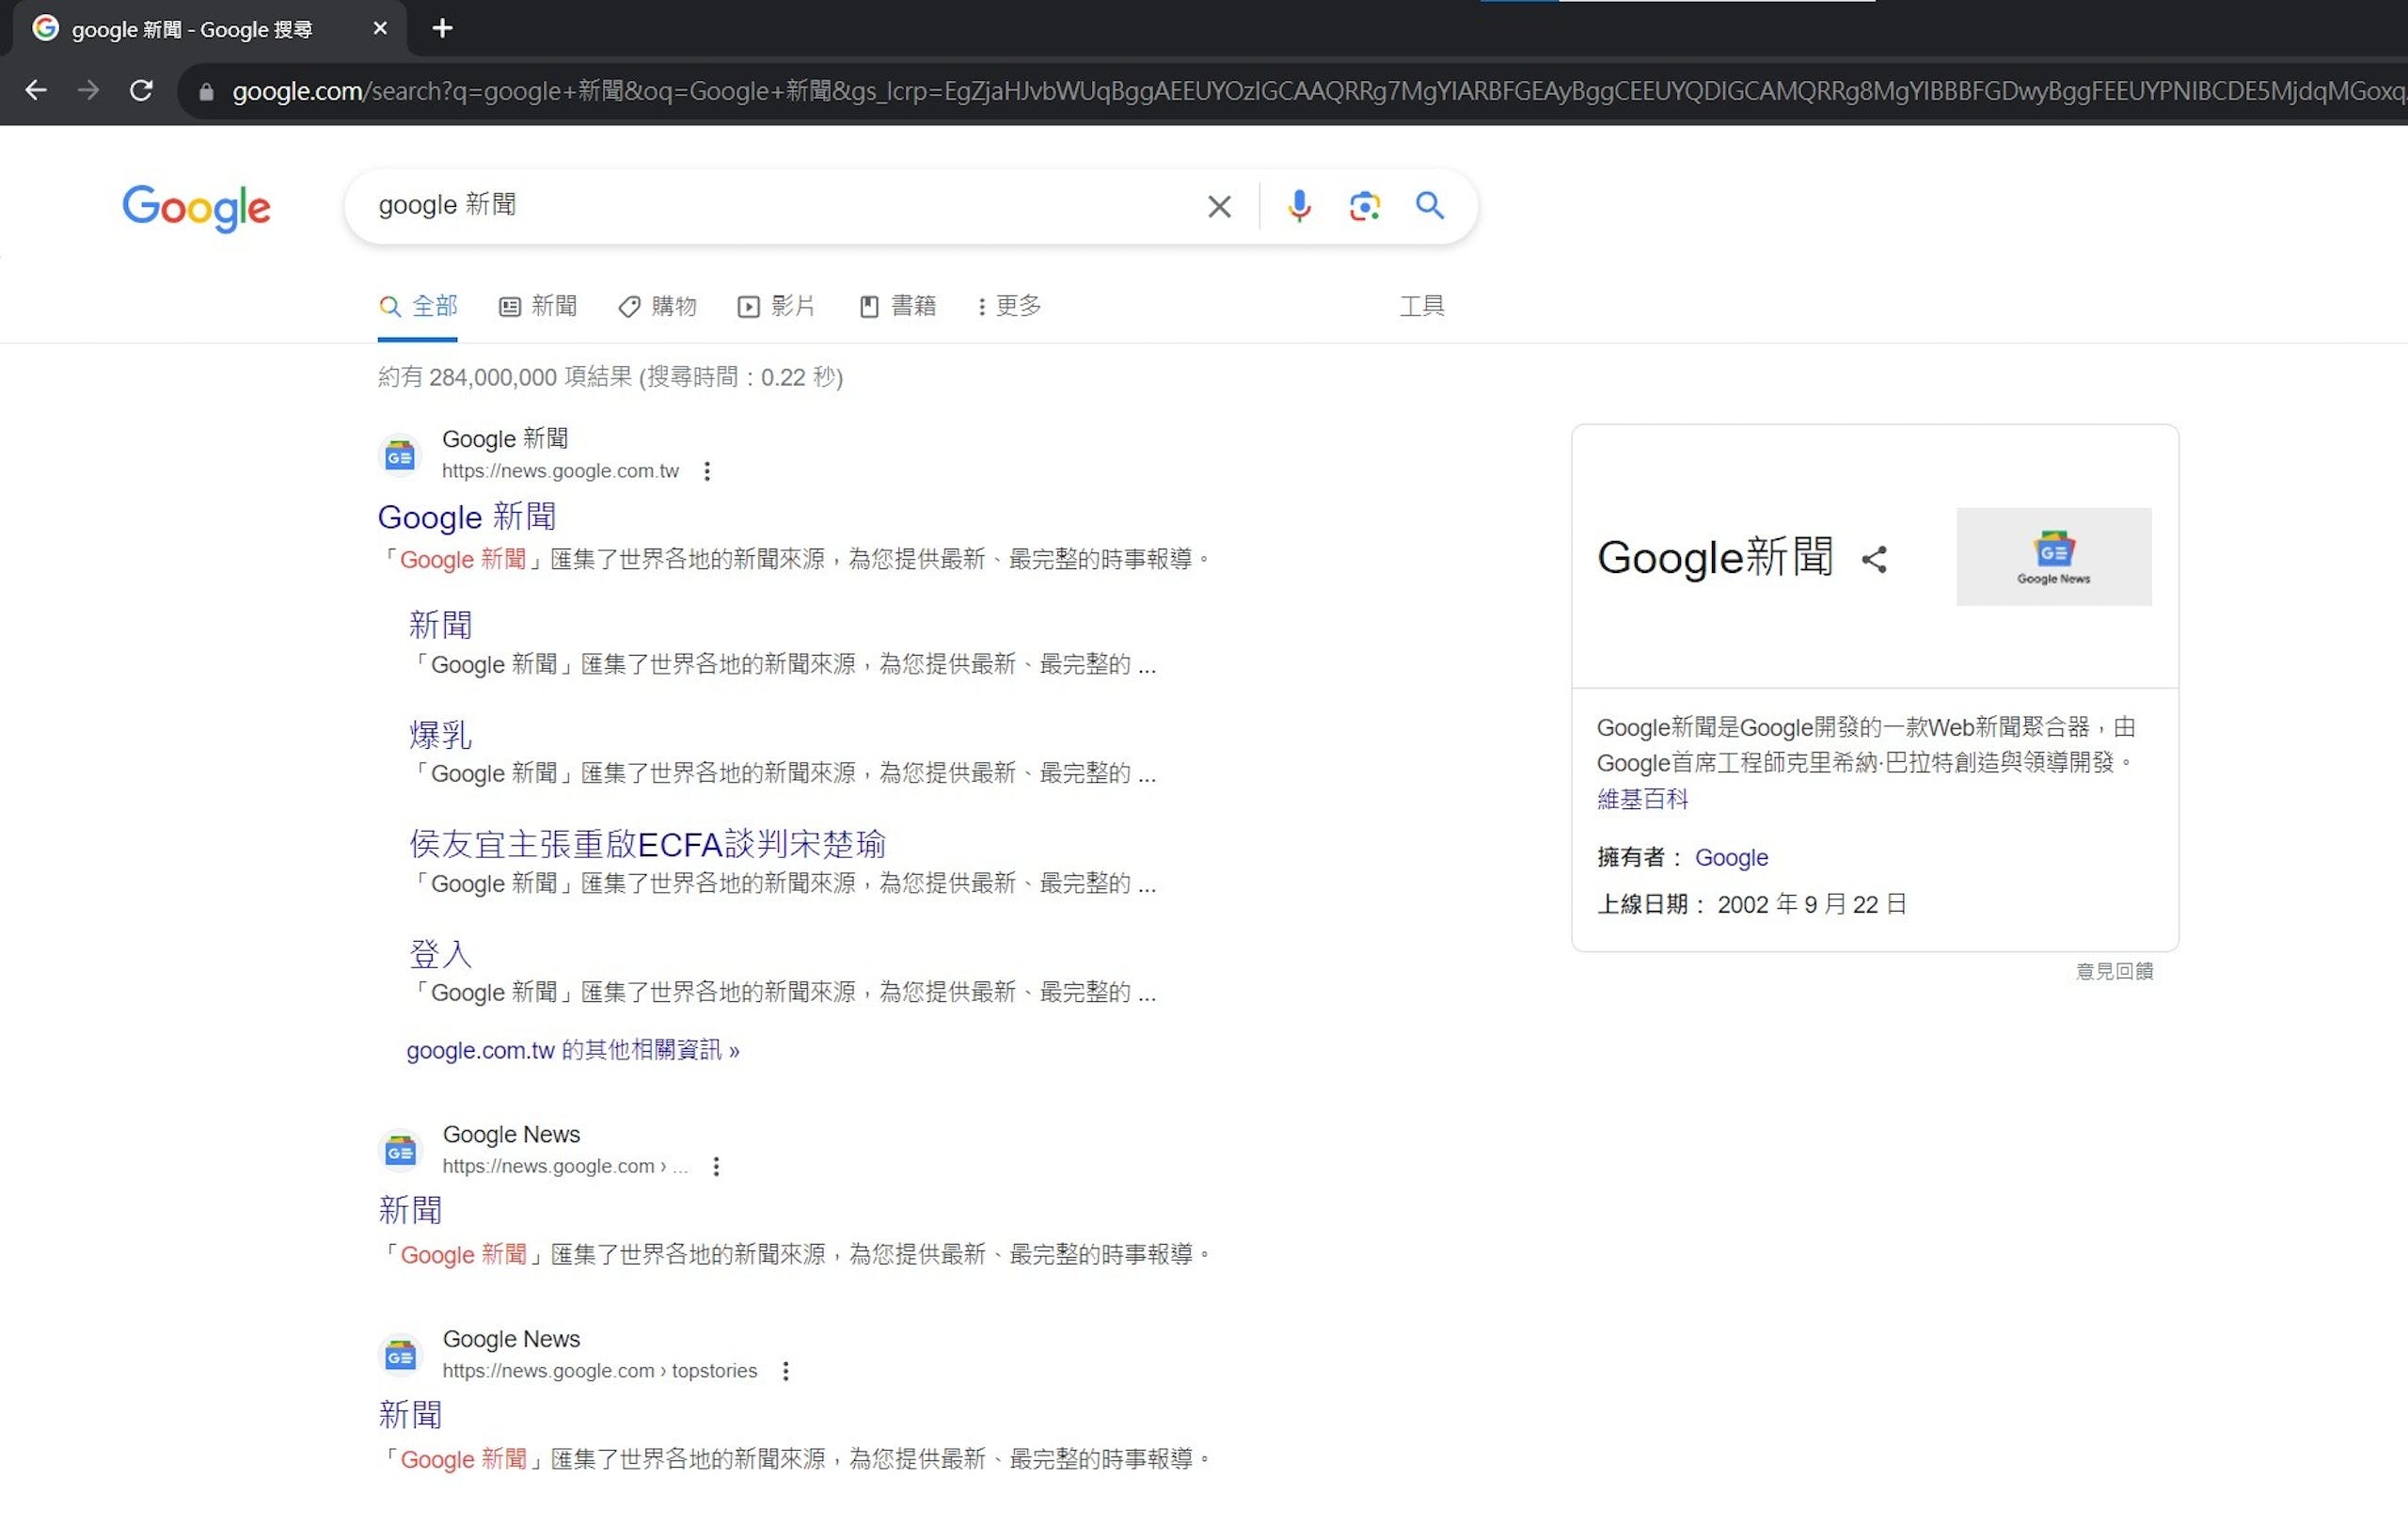Click the padlock site info icon
2408x1527 pixels.
pyautogui.click(x=206, y=92)
